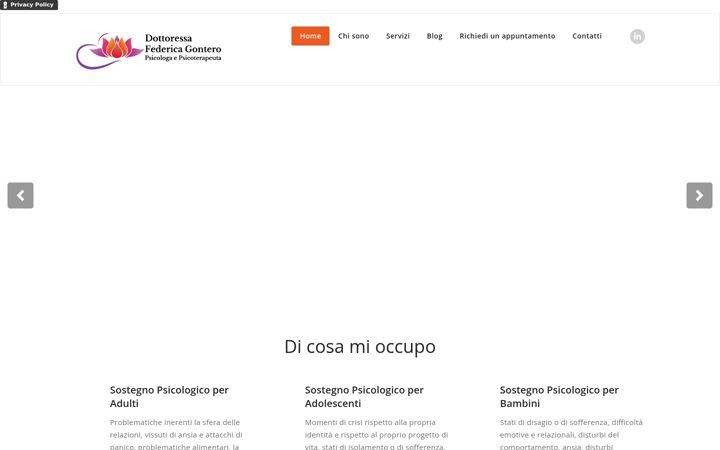Open the Contatti page
720x450 pixels.
tap(587, 36)
